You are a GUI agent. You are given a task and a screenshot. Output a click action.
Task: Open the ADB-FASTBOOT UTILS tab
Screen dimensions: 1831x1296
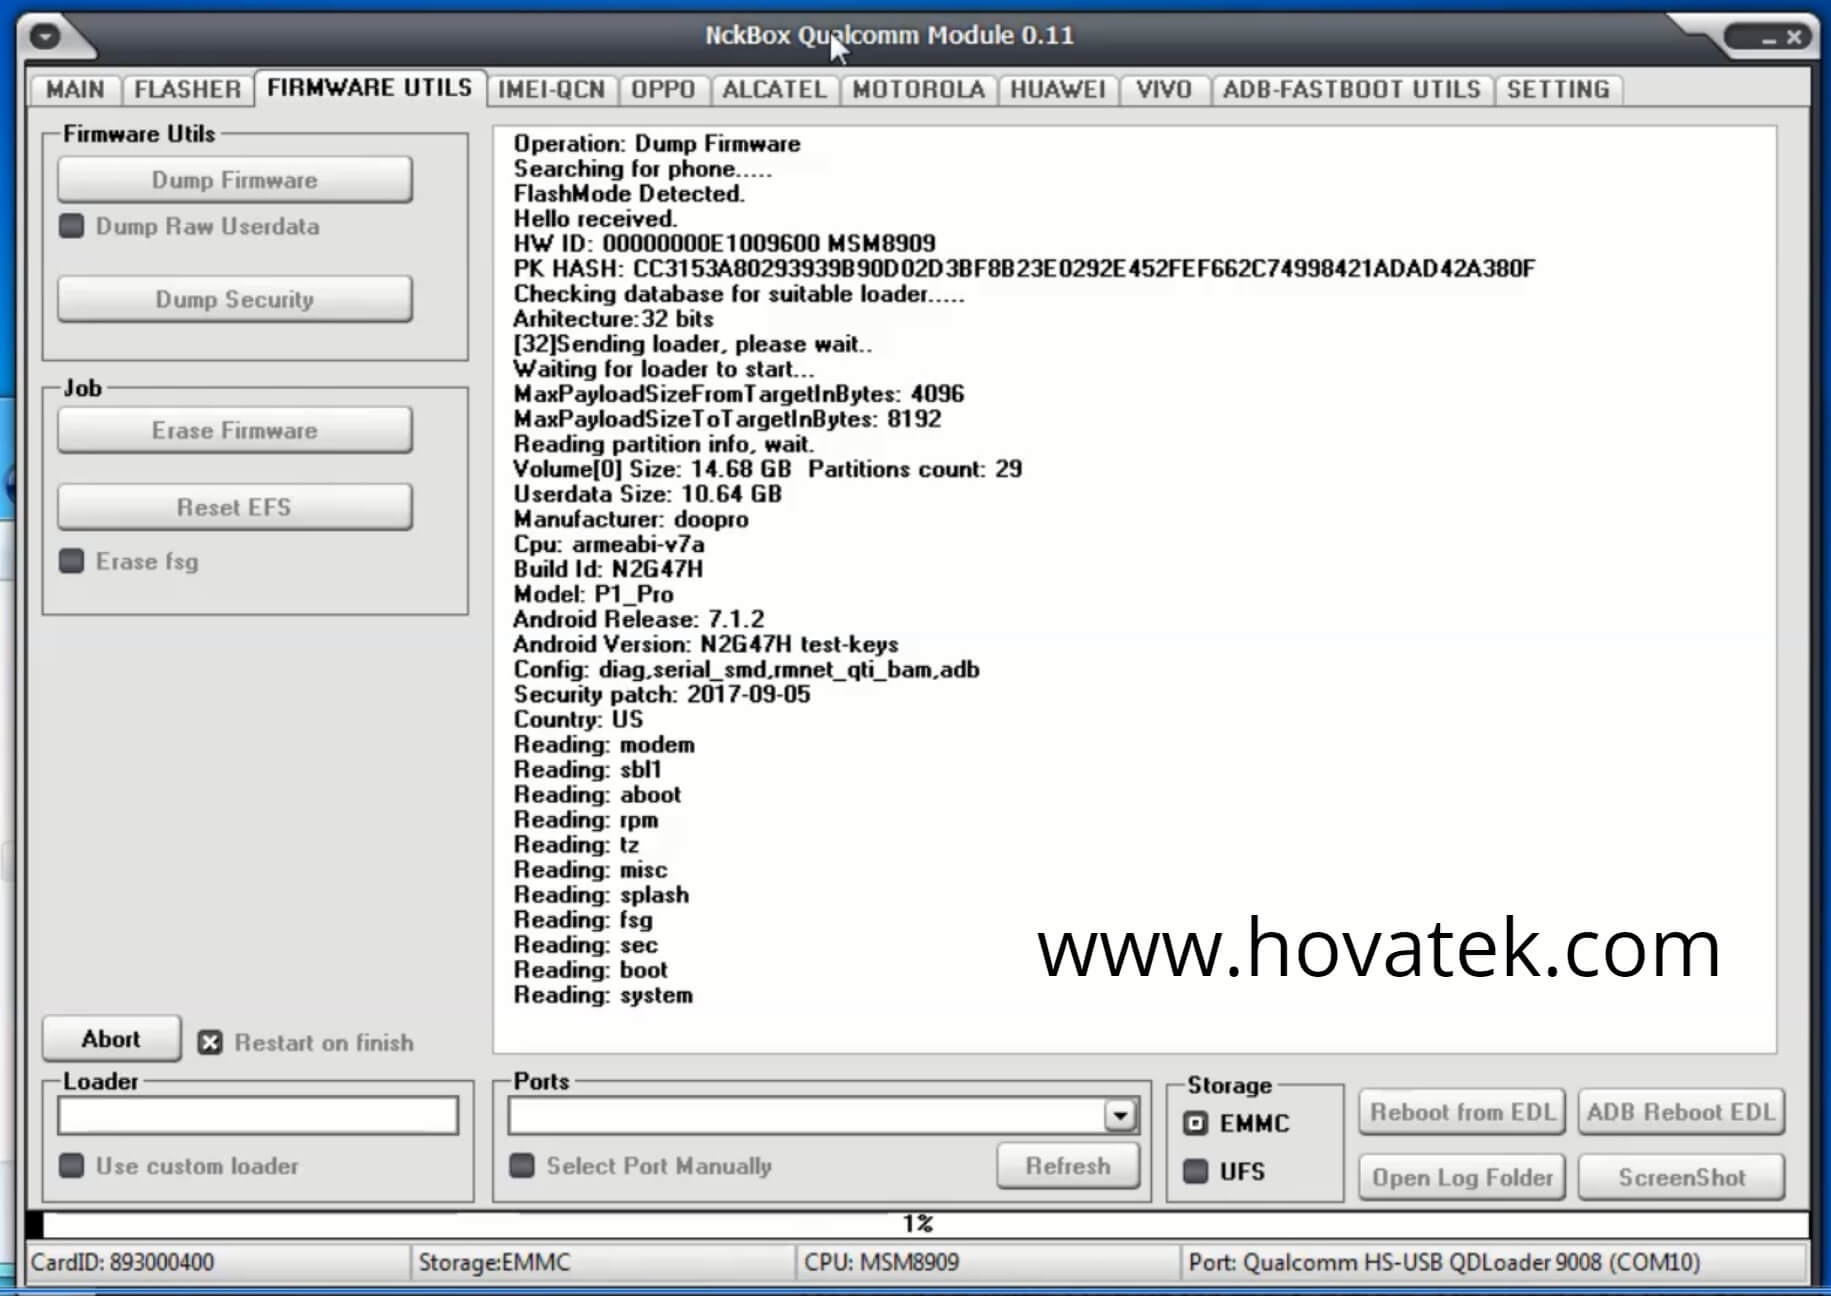point(1351,90)
